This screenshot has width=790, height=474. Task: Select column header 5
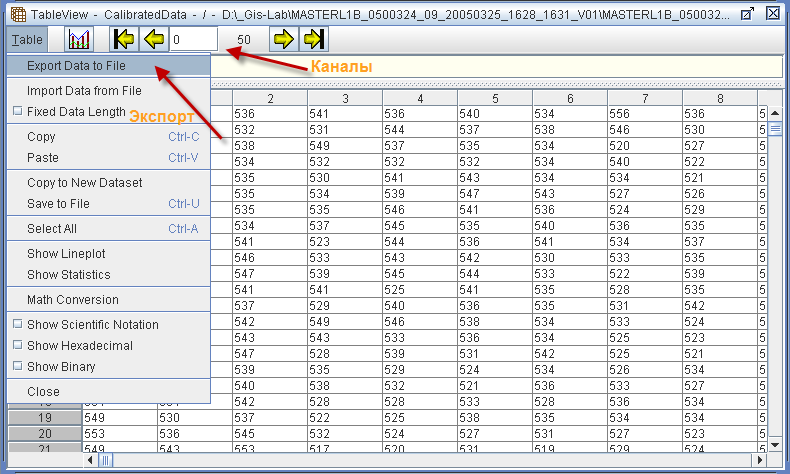(494, 98)
